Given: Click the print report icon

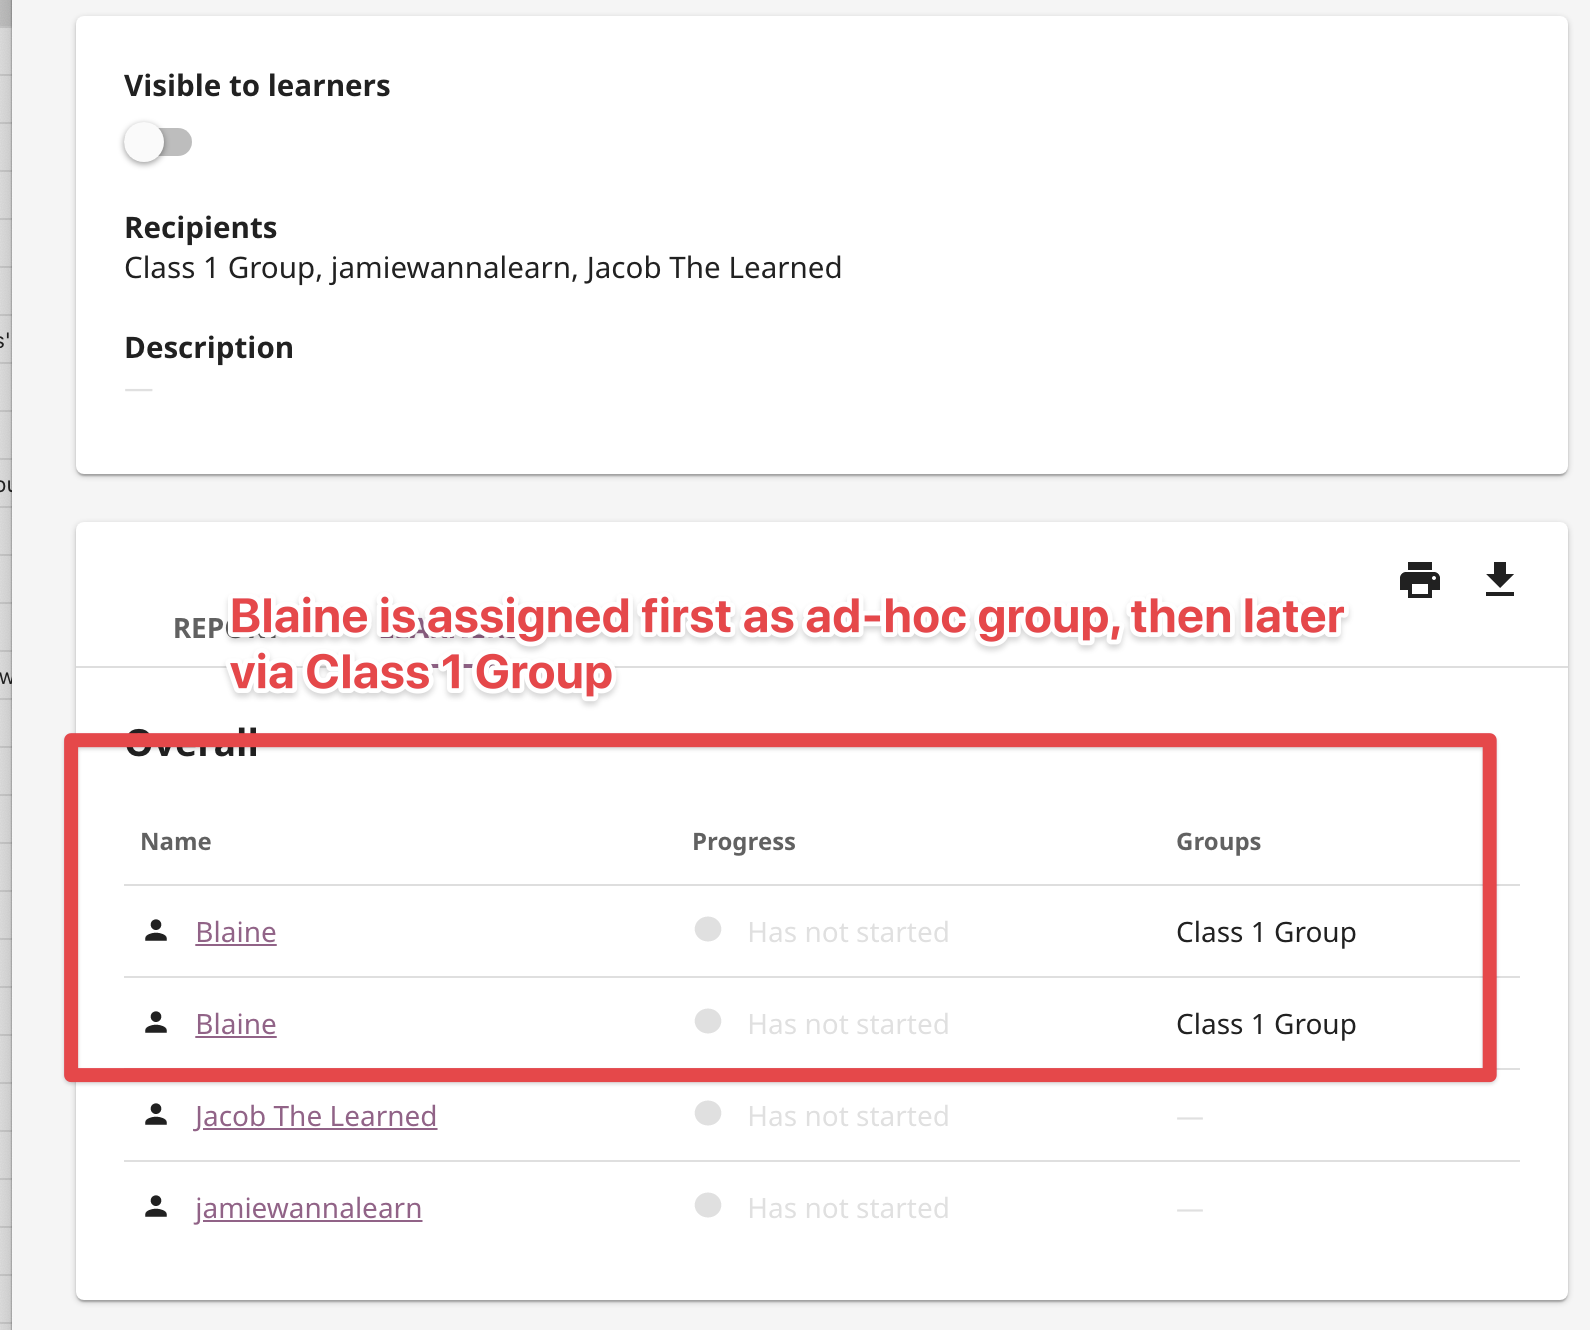Looking at the screenshot, I should coord(1420,580).
